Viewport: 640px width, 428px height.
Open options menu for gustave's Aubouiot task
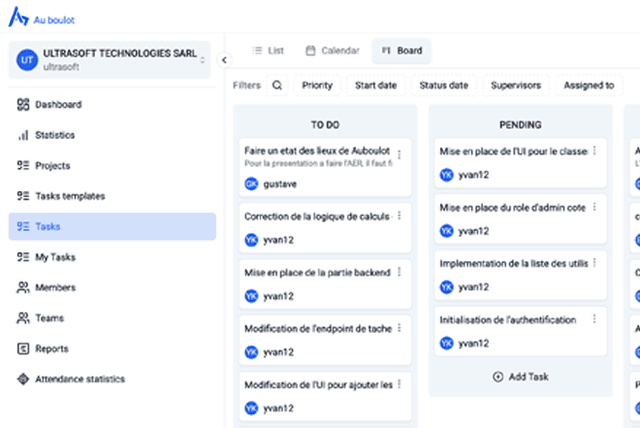399,155
